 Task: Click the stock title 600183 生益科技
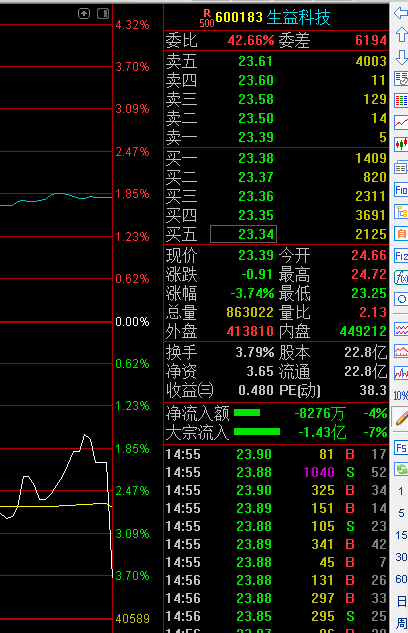(x=273, y=17)
